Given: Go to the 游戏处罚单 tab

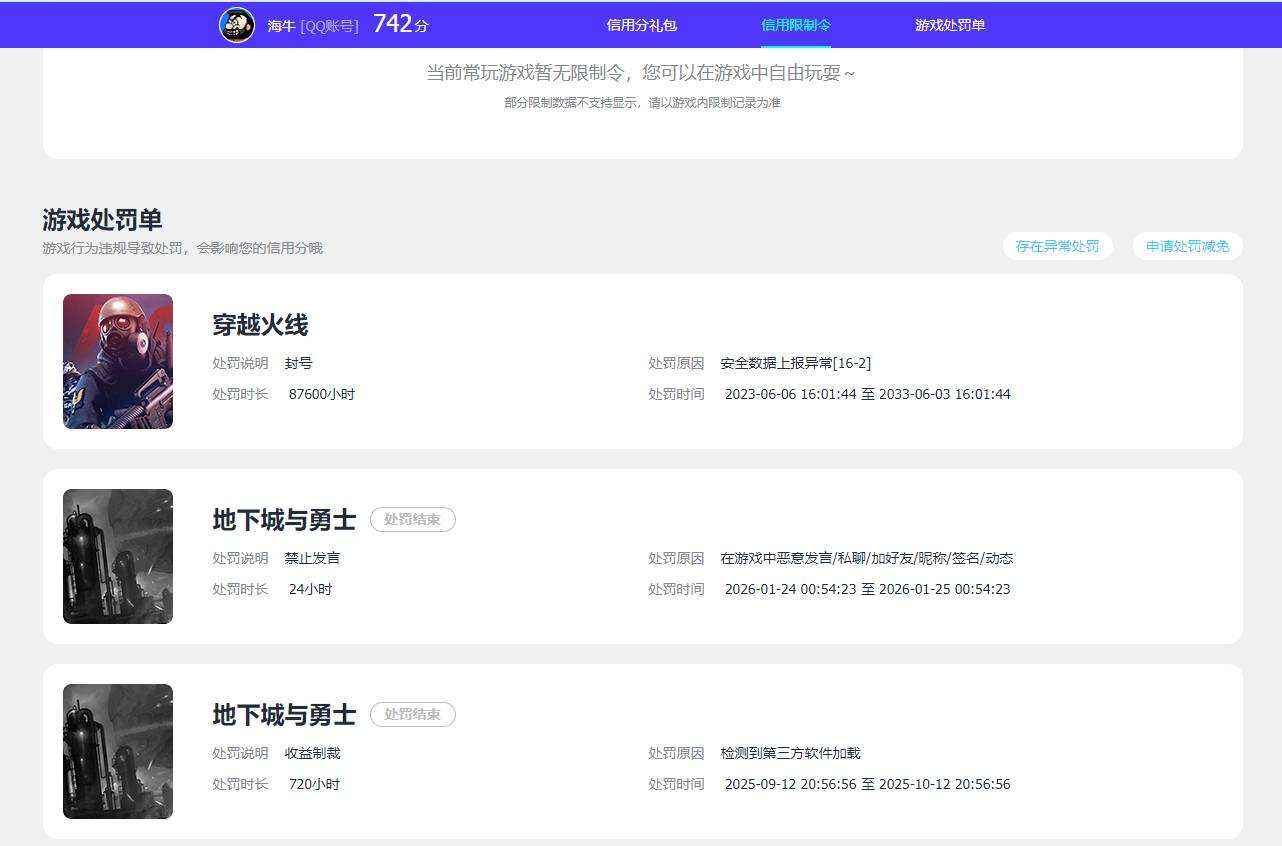Looking at the screenshot, I should [950, 25].
